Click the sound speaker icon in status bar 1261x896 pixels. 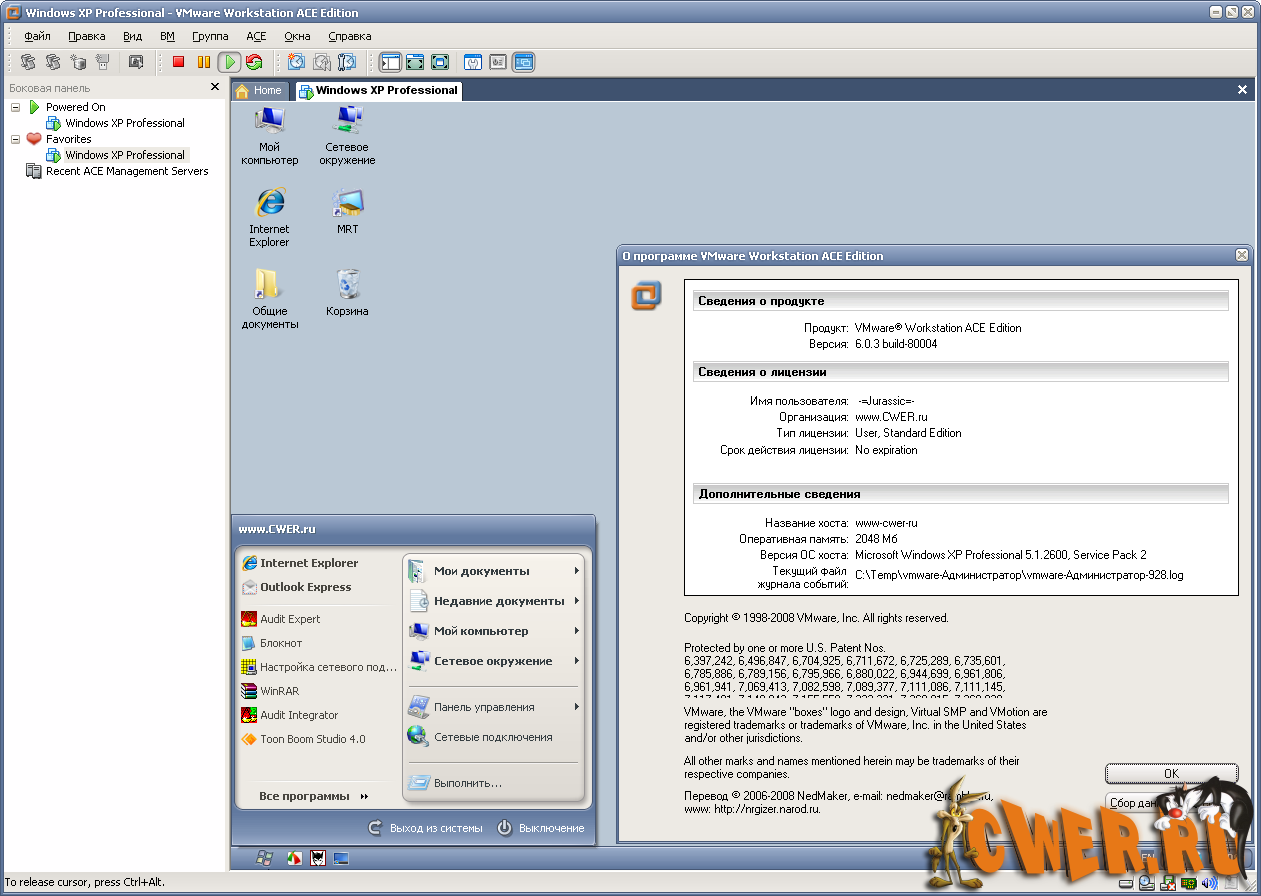tap(1208, 883)
